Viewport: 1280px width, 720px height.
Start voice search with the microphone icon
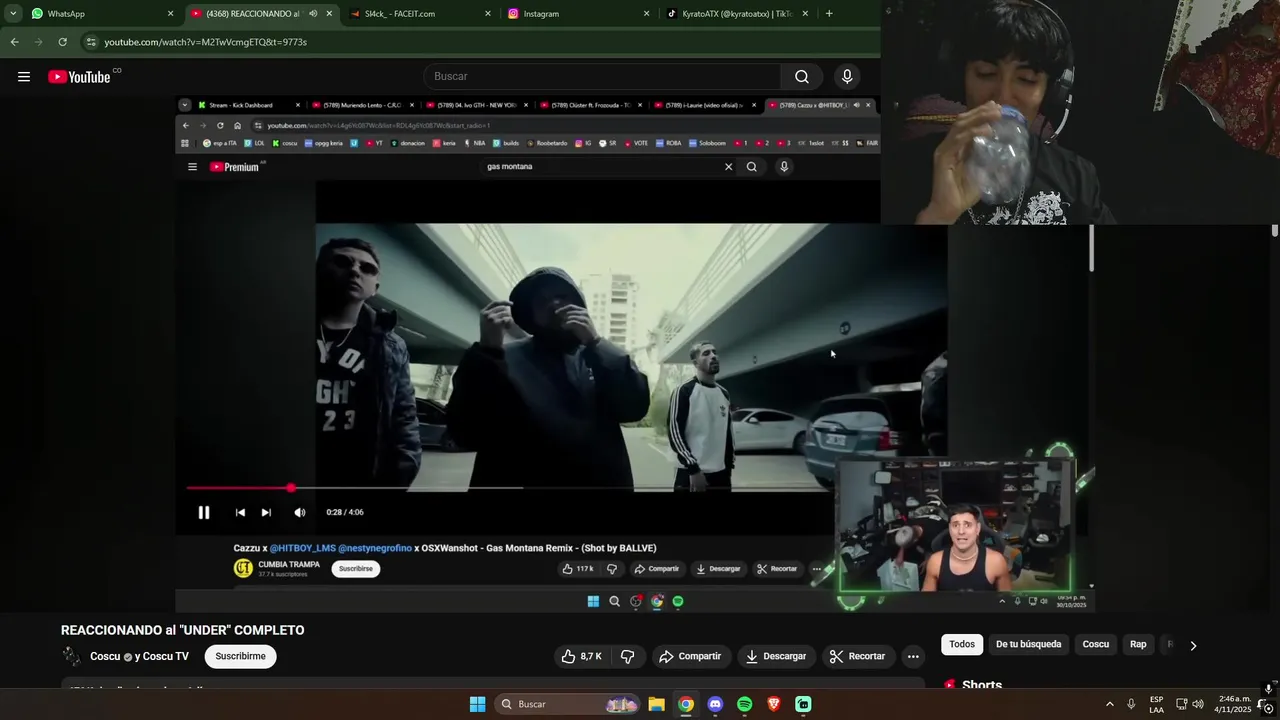[847, 76]
